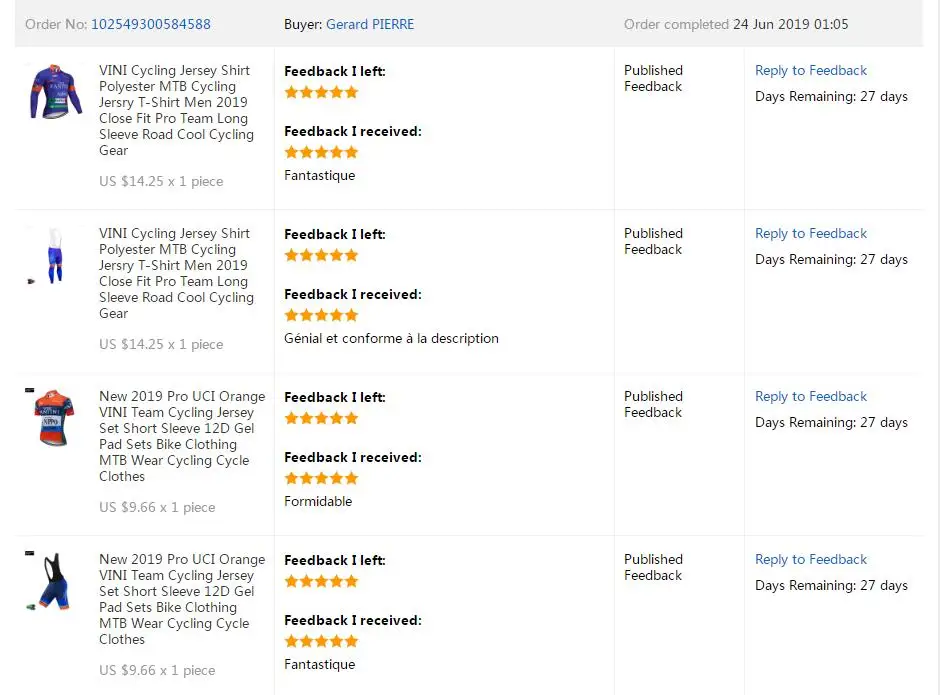Open order number 102549300584588
The height and width of the screenshot is (695, 940).
(150, 25)
